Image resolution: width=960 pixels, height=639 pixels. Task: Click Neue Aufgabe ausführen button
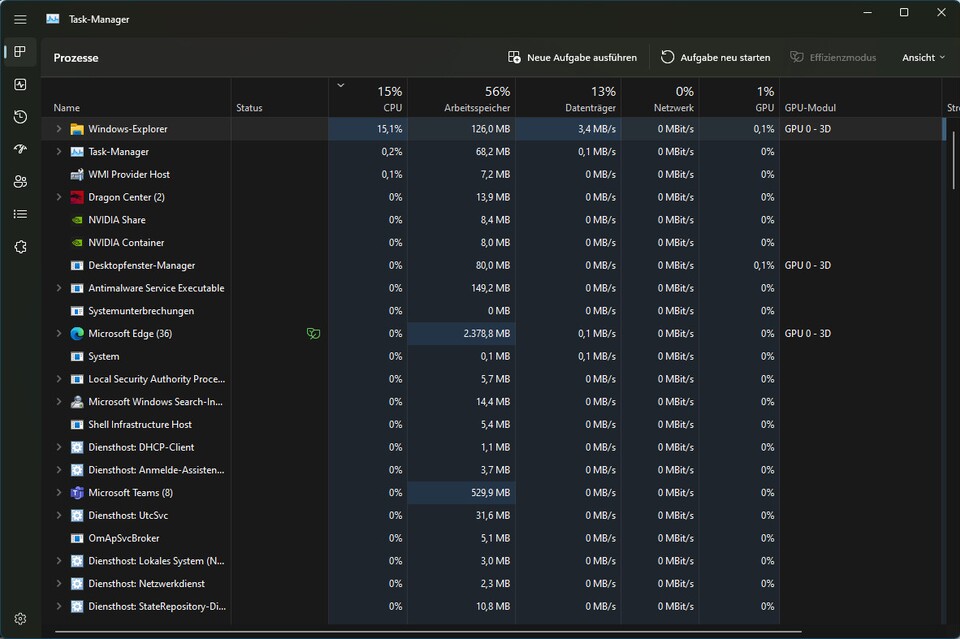coord(572,58)
